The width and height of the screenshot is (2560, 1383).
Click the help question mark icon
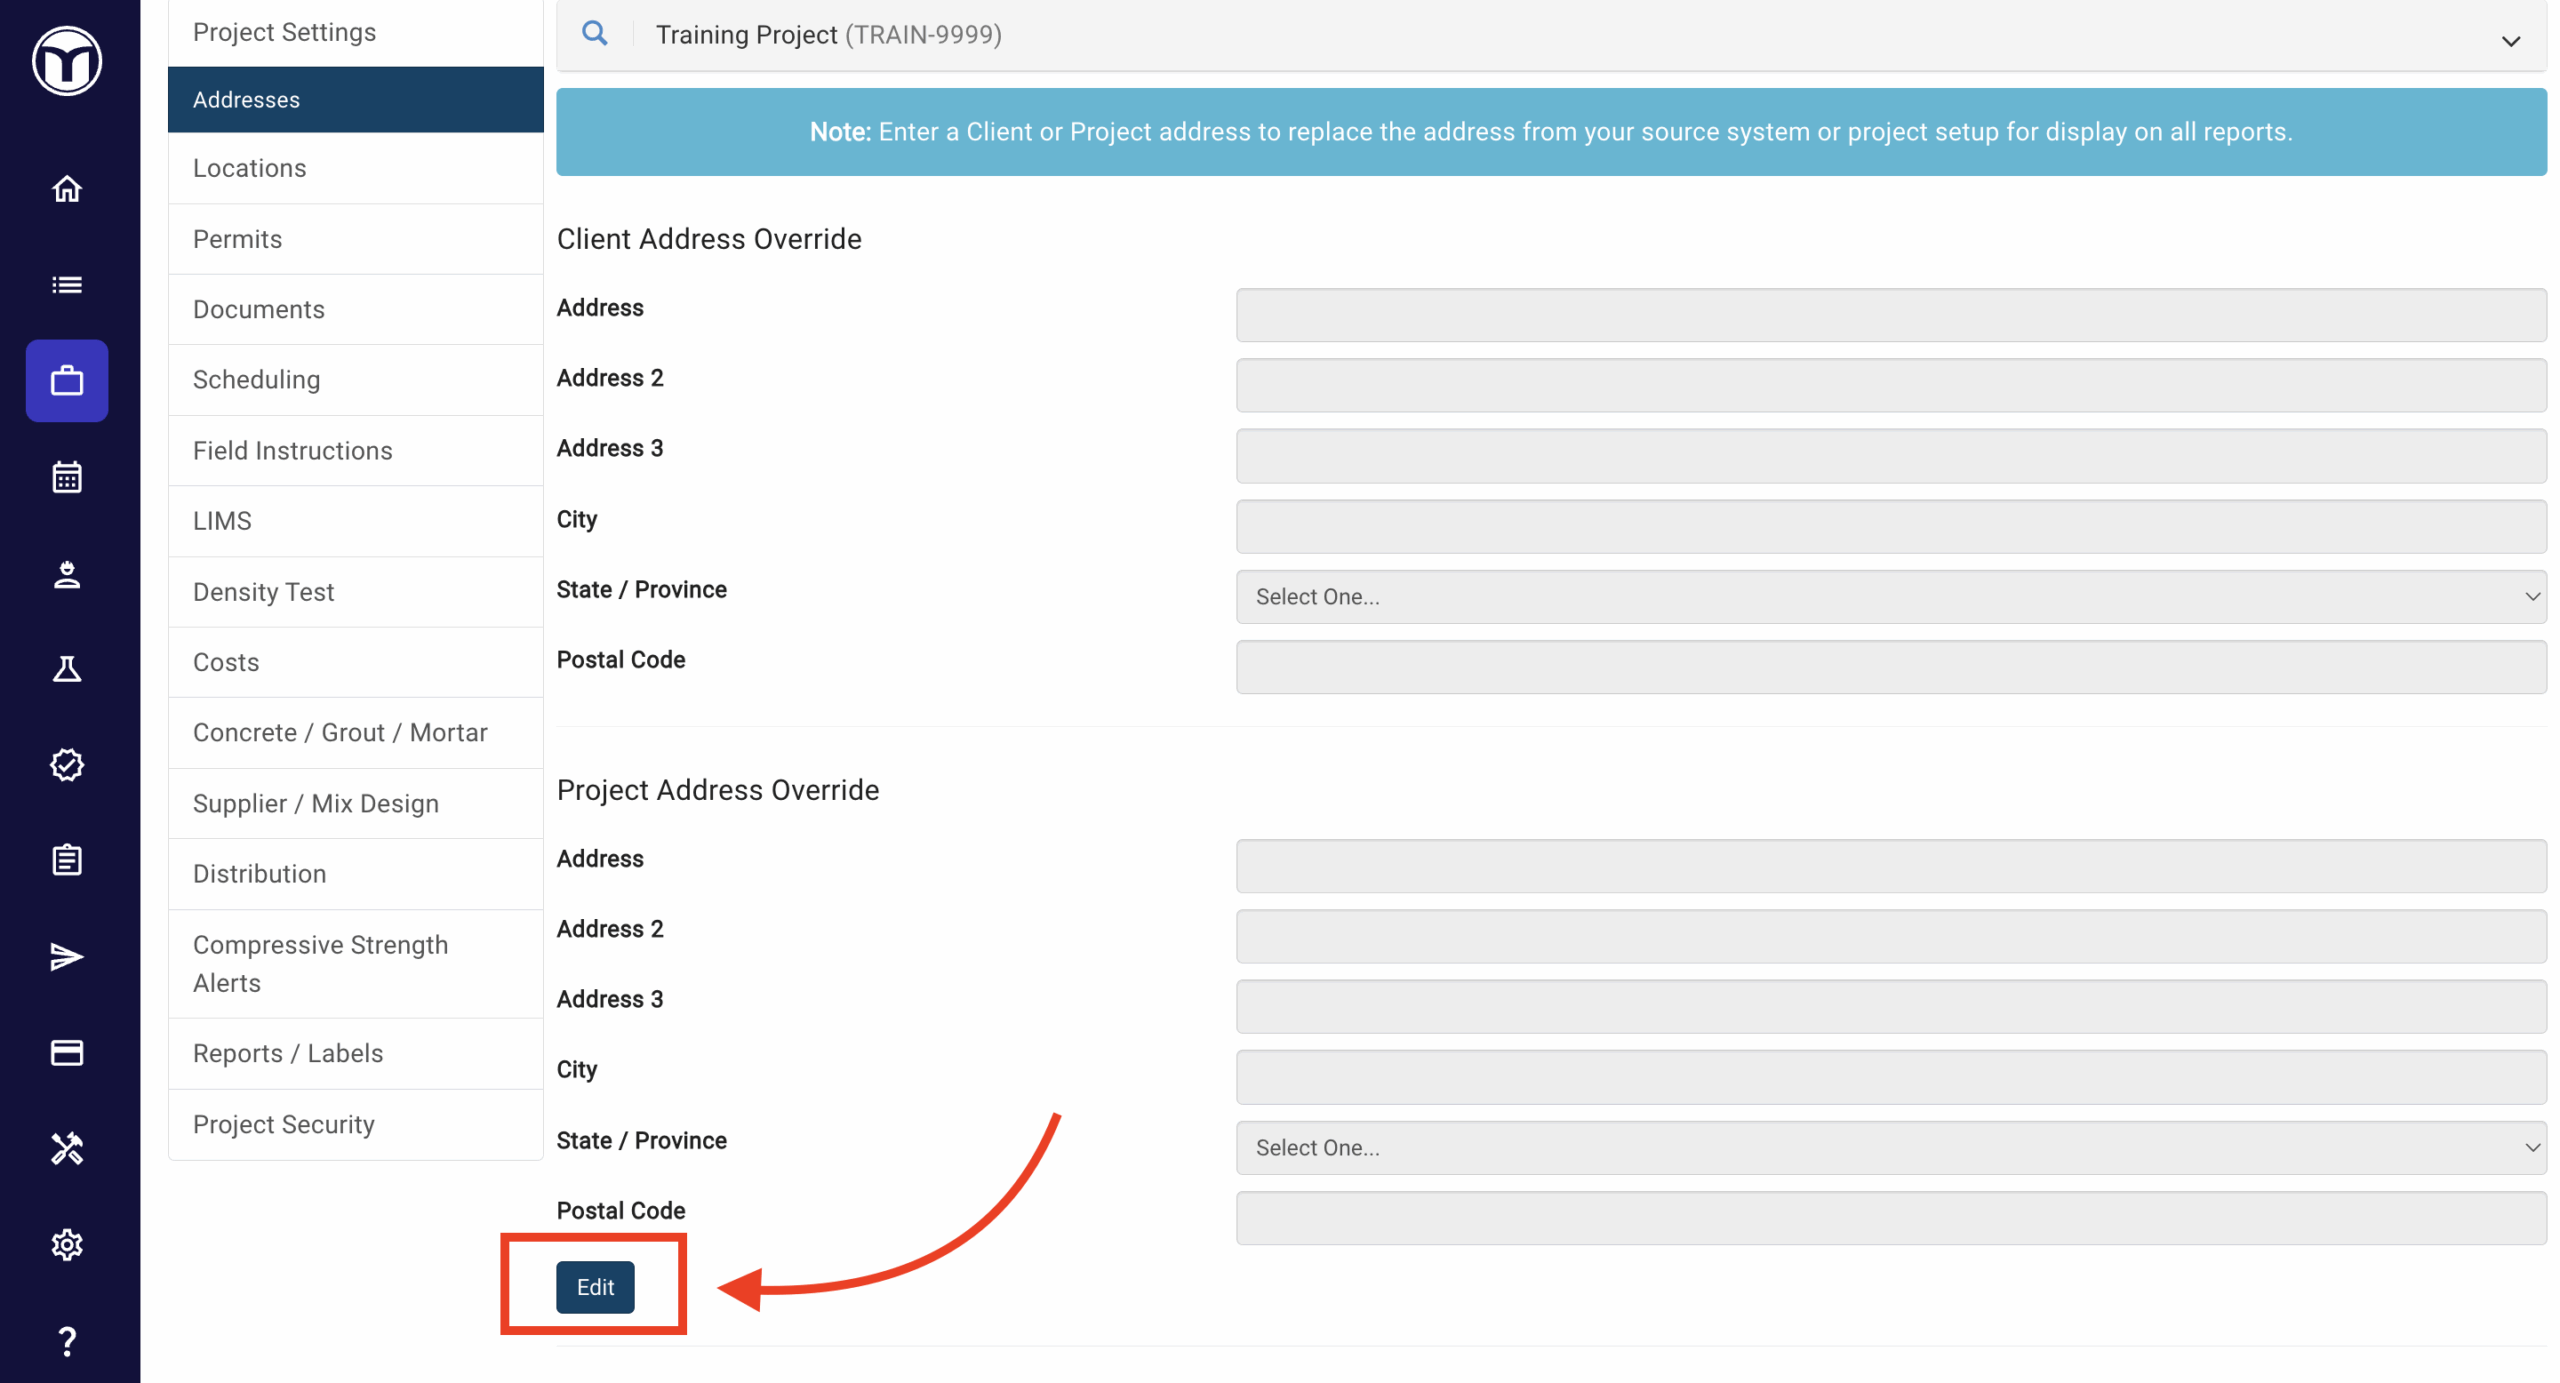click(67, 1340)
